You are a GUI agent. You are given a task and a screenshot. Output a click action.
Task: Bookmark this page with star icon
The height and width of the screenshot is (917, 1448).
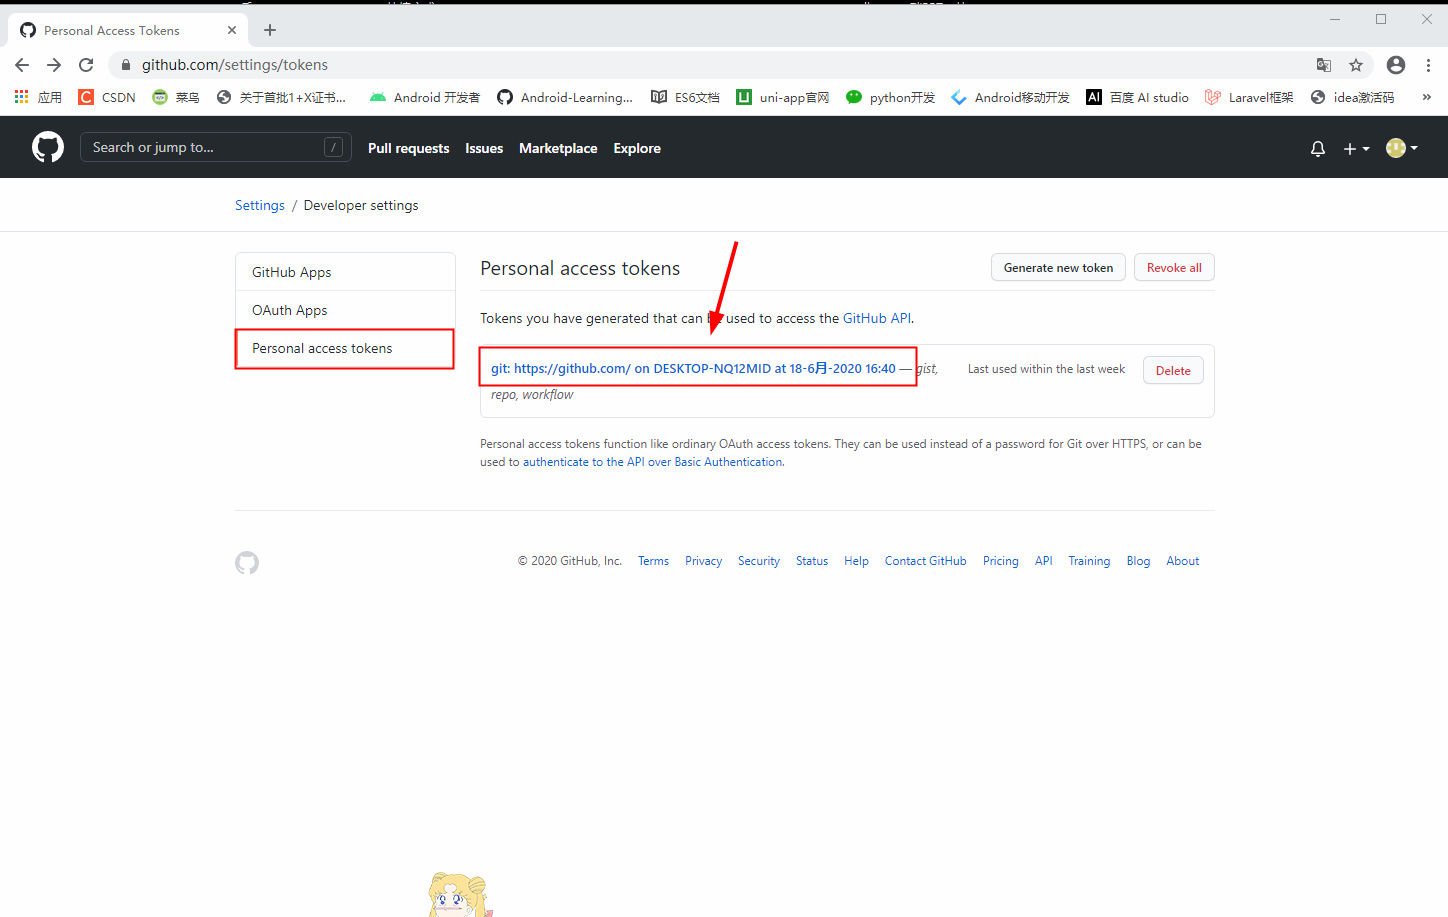(1356, 65)
